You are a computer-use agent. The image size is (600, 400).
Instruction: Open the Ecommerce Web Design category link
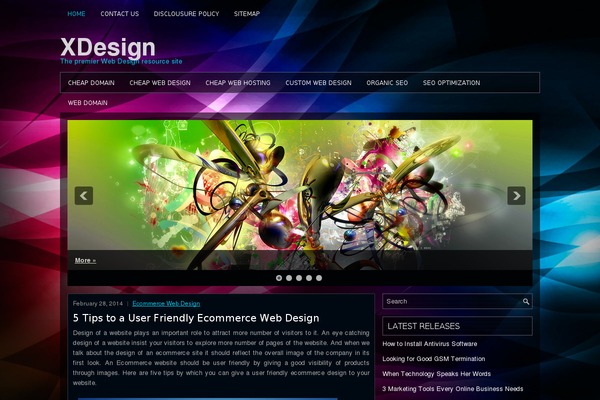click(x=166, y=304)
